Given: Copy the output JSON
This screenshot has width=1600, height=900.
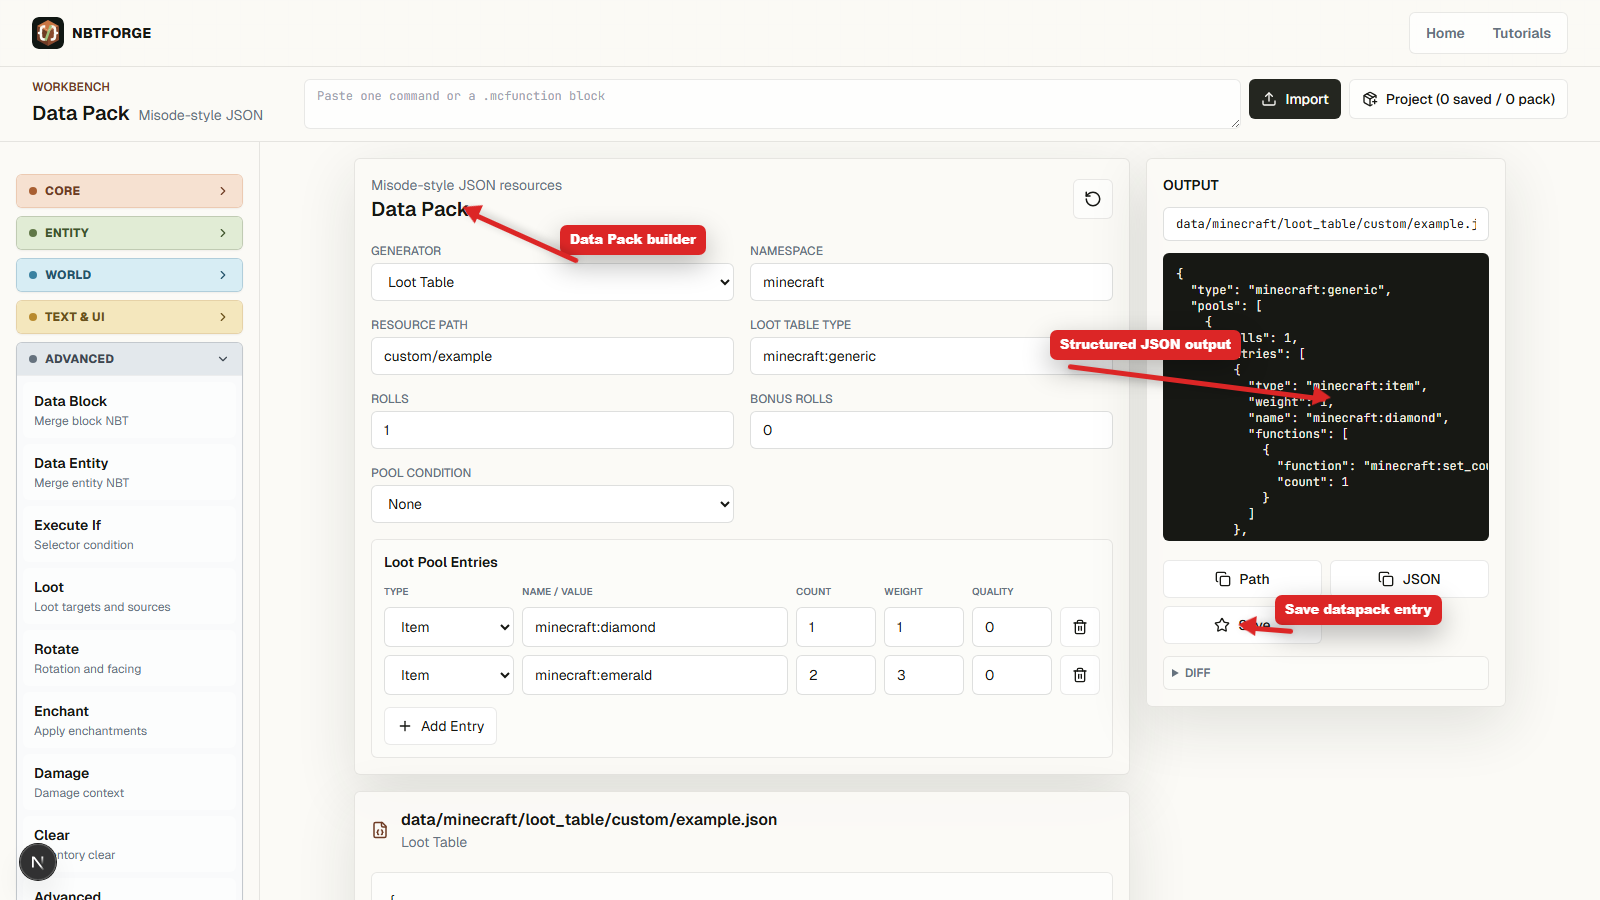Looking at the screenshot, I should point(1409,579).
